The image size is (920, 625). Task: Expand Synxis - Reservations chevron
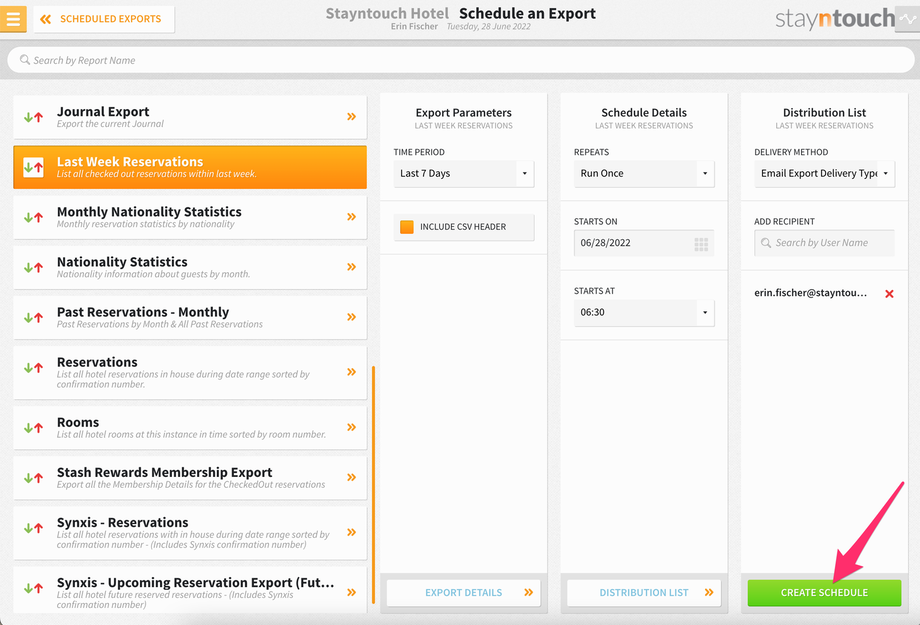pyautogui.click(x=351, y=532)
